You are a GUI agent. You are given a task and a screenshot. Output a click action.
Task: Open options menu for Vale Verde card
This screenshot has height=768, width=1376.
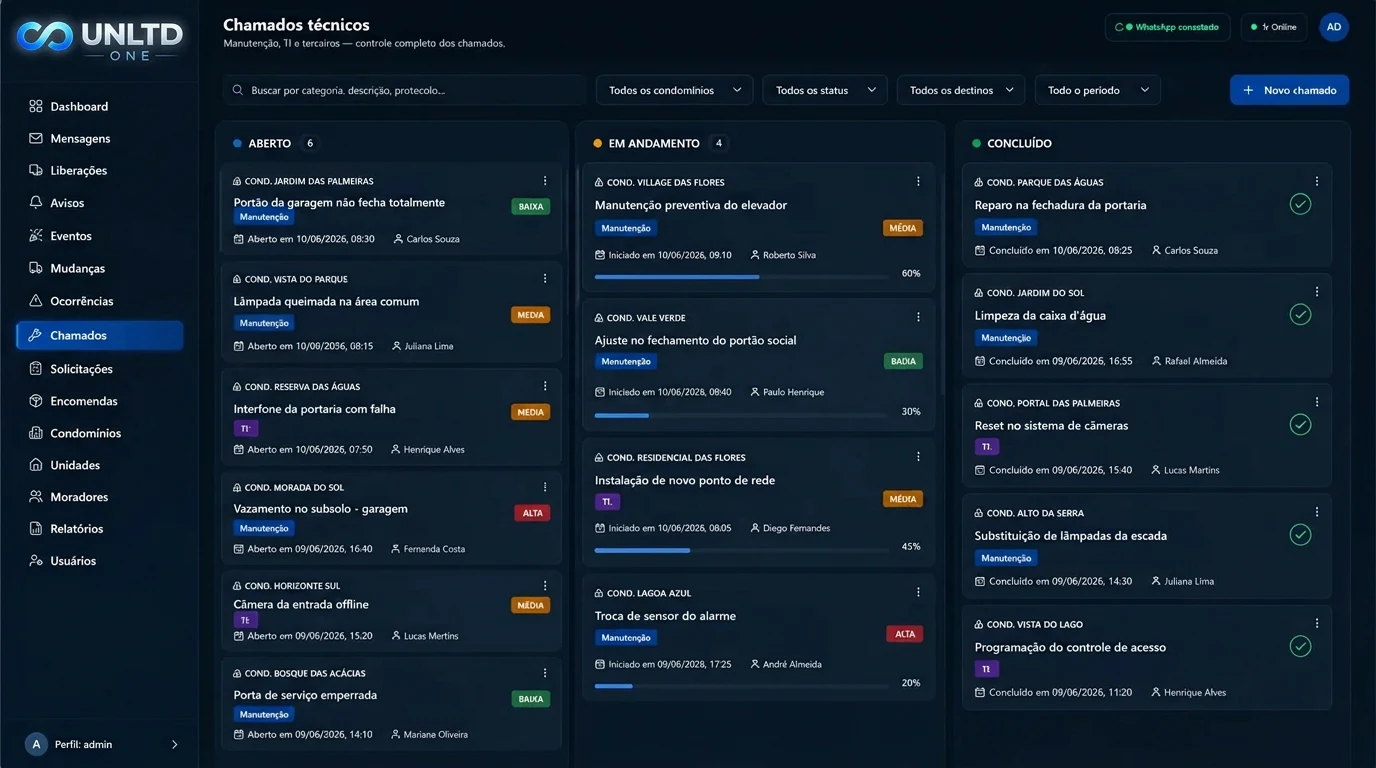pyautogui.click(x=918, y=317)
